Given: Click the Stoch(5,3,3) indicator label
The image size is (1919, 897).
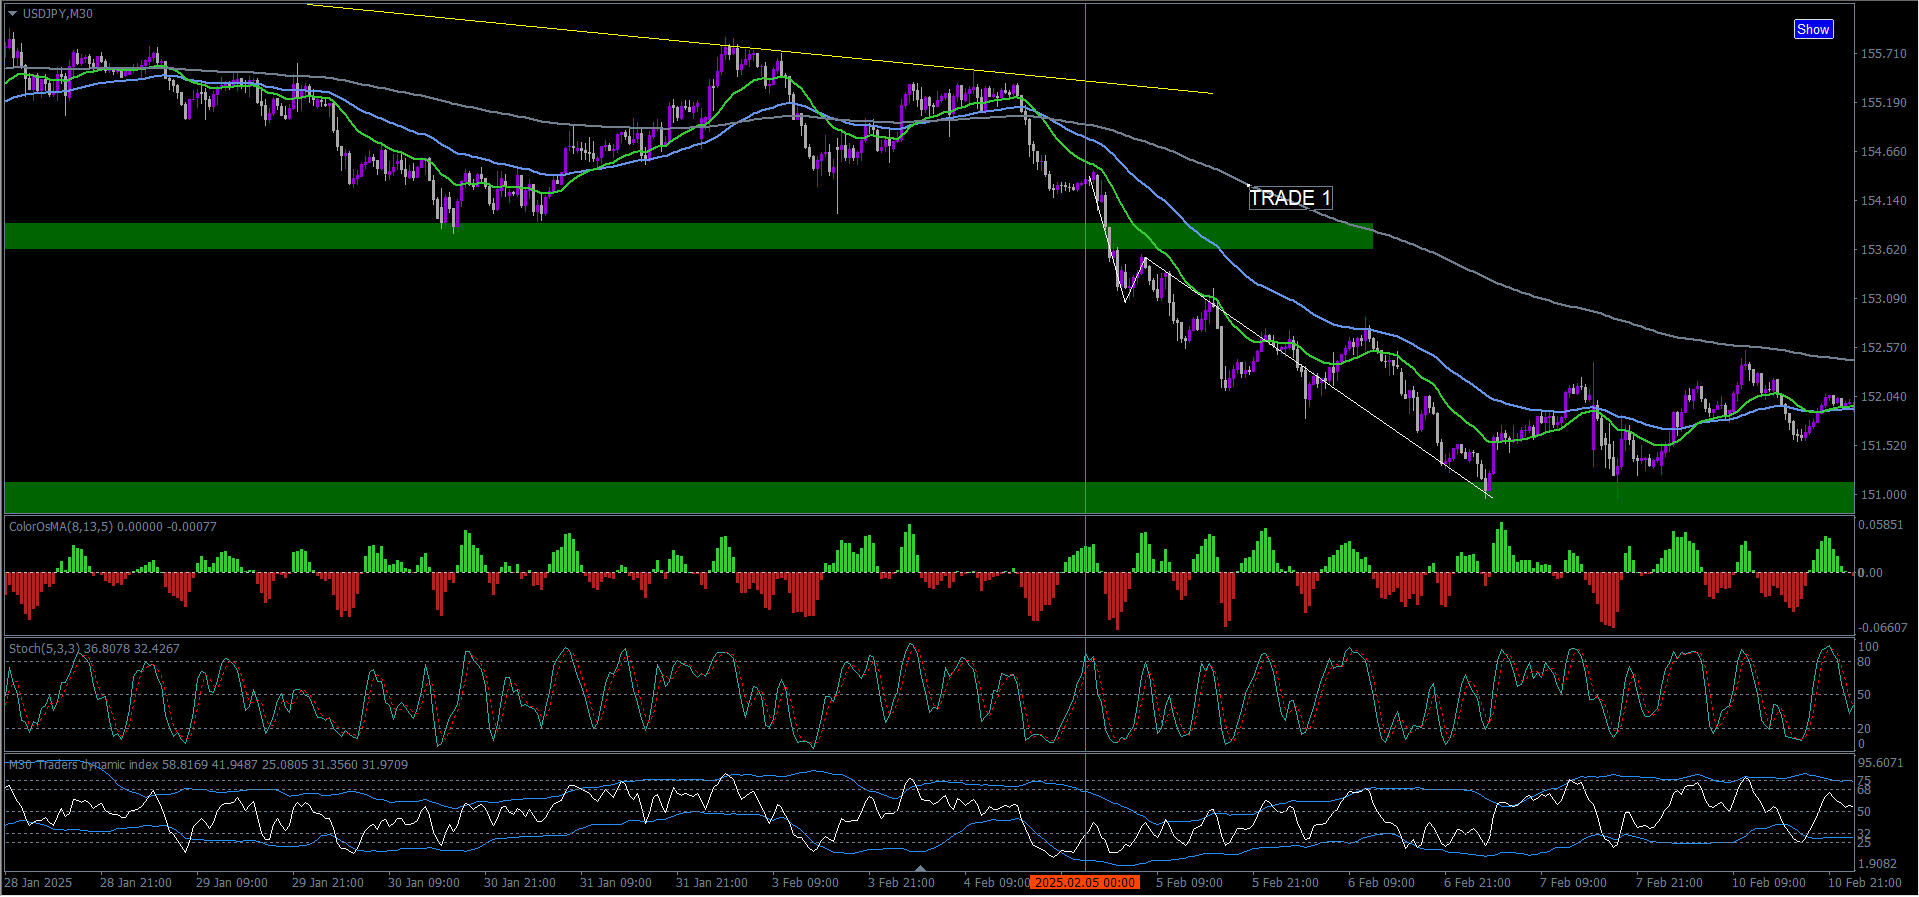Looking at the screenshot, I should click(44, 648).
